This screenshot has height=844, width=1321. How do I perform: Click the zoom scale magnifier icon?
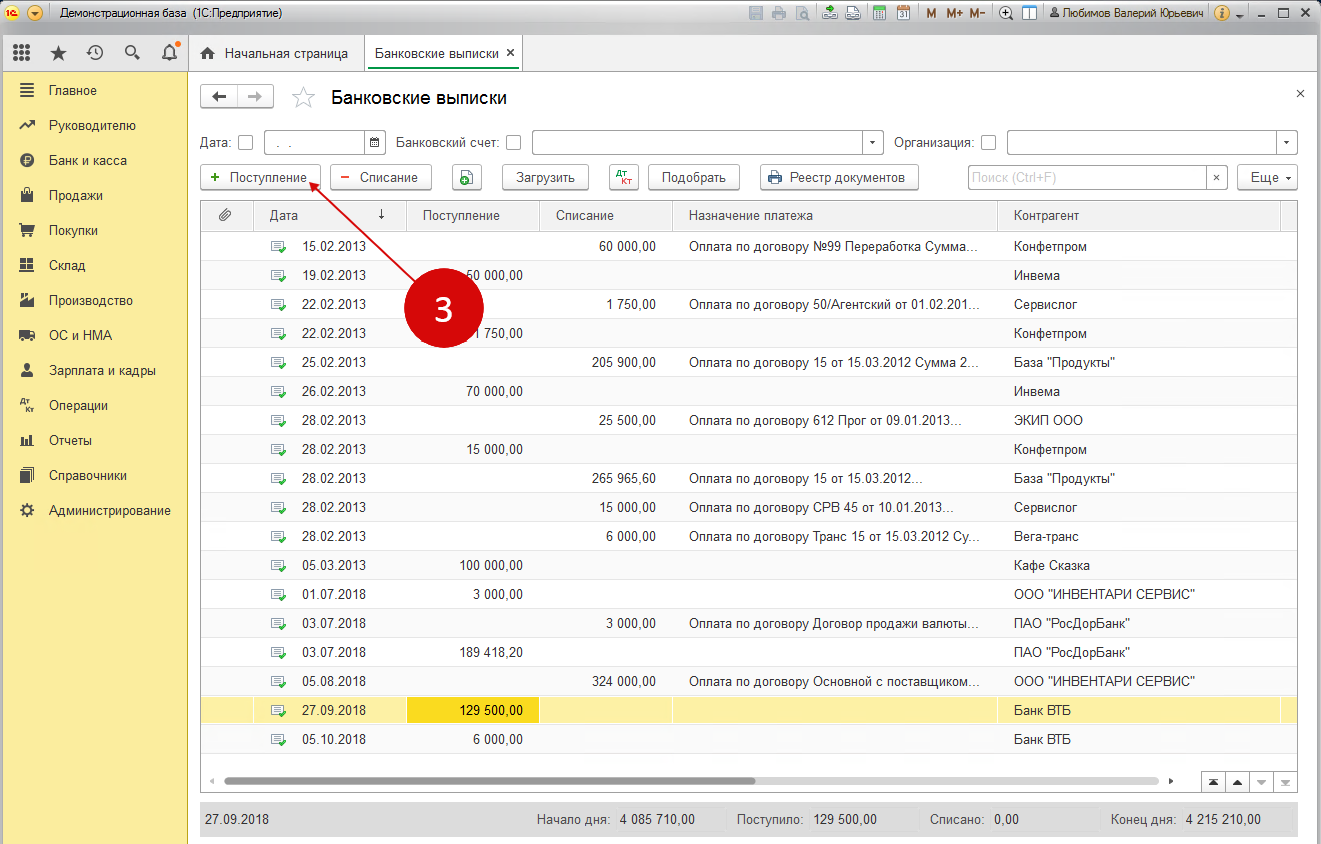coord(1006,13)
